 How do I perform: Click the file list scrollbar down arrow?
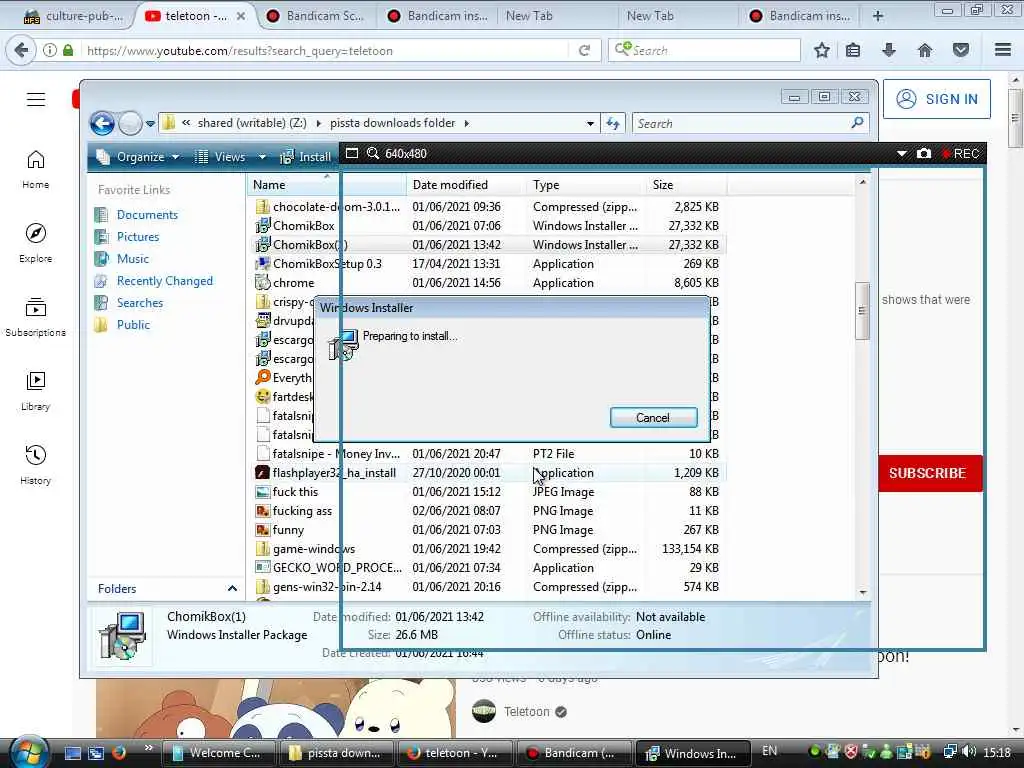[862, 592]
